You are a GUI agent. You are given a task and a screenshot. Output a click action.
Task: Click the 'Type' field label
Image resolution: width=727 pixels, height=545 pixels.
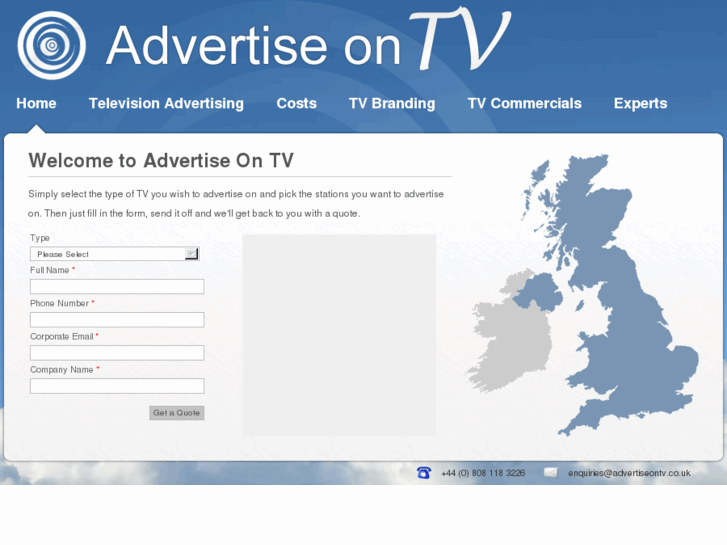pyautogui.click(x=40, y=238)
